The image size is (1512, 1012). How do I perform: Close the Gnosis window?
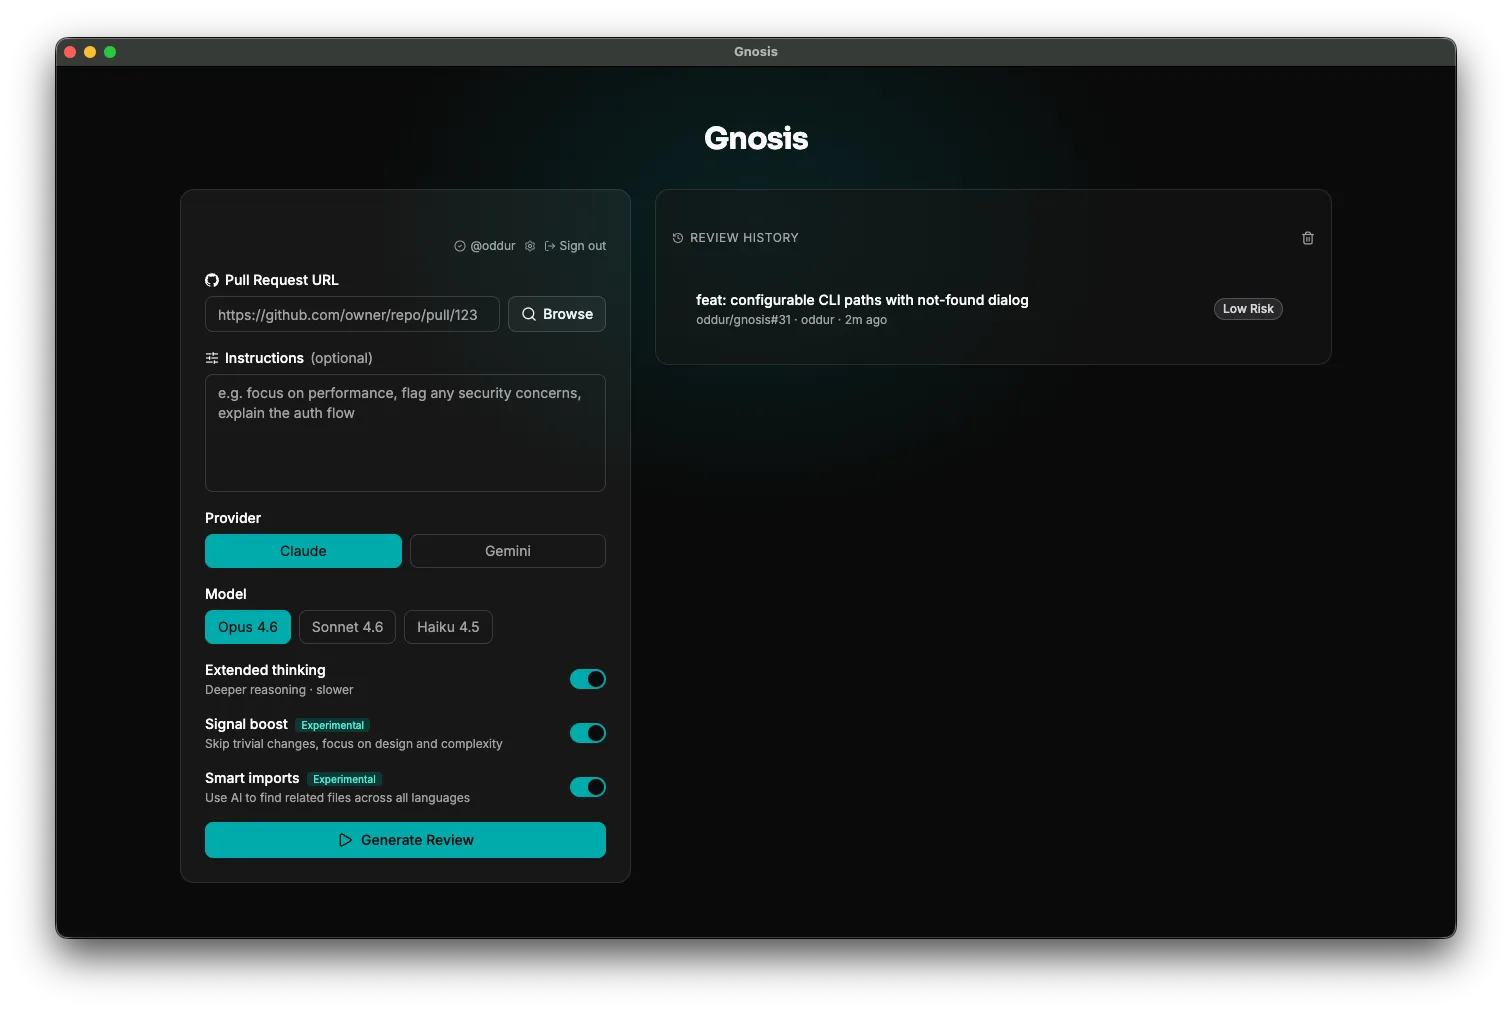click(70, 52)
